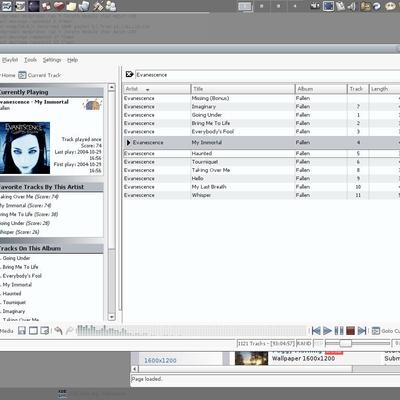400x400 pixels.
Task: Click the Title column header
Action: (x=243, y=89)
